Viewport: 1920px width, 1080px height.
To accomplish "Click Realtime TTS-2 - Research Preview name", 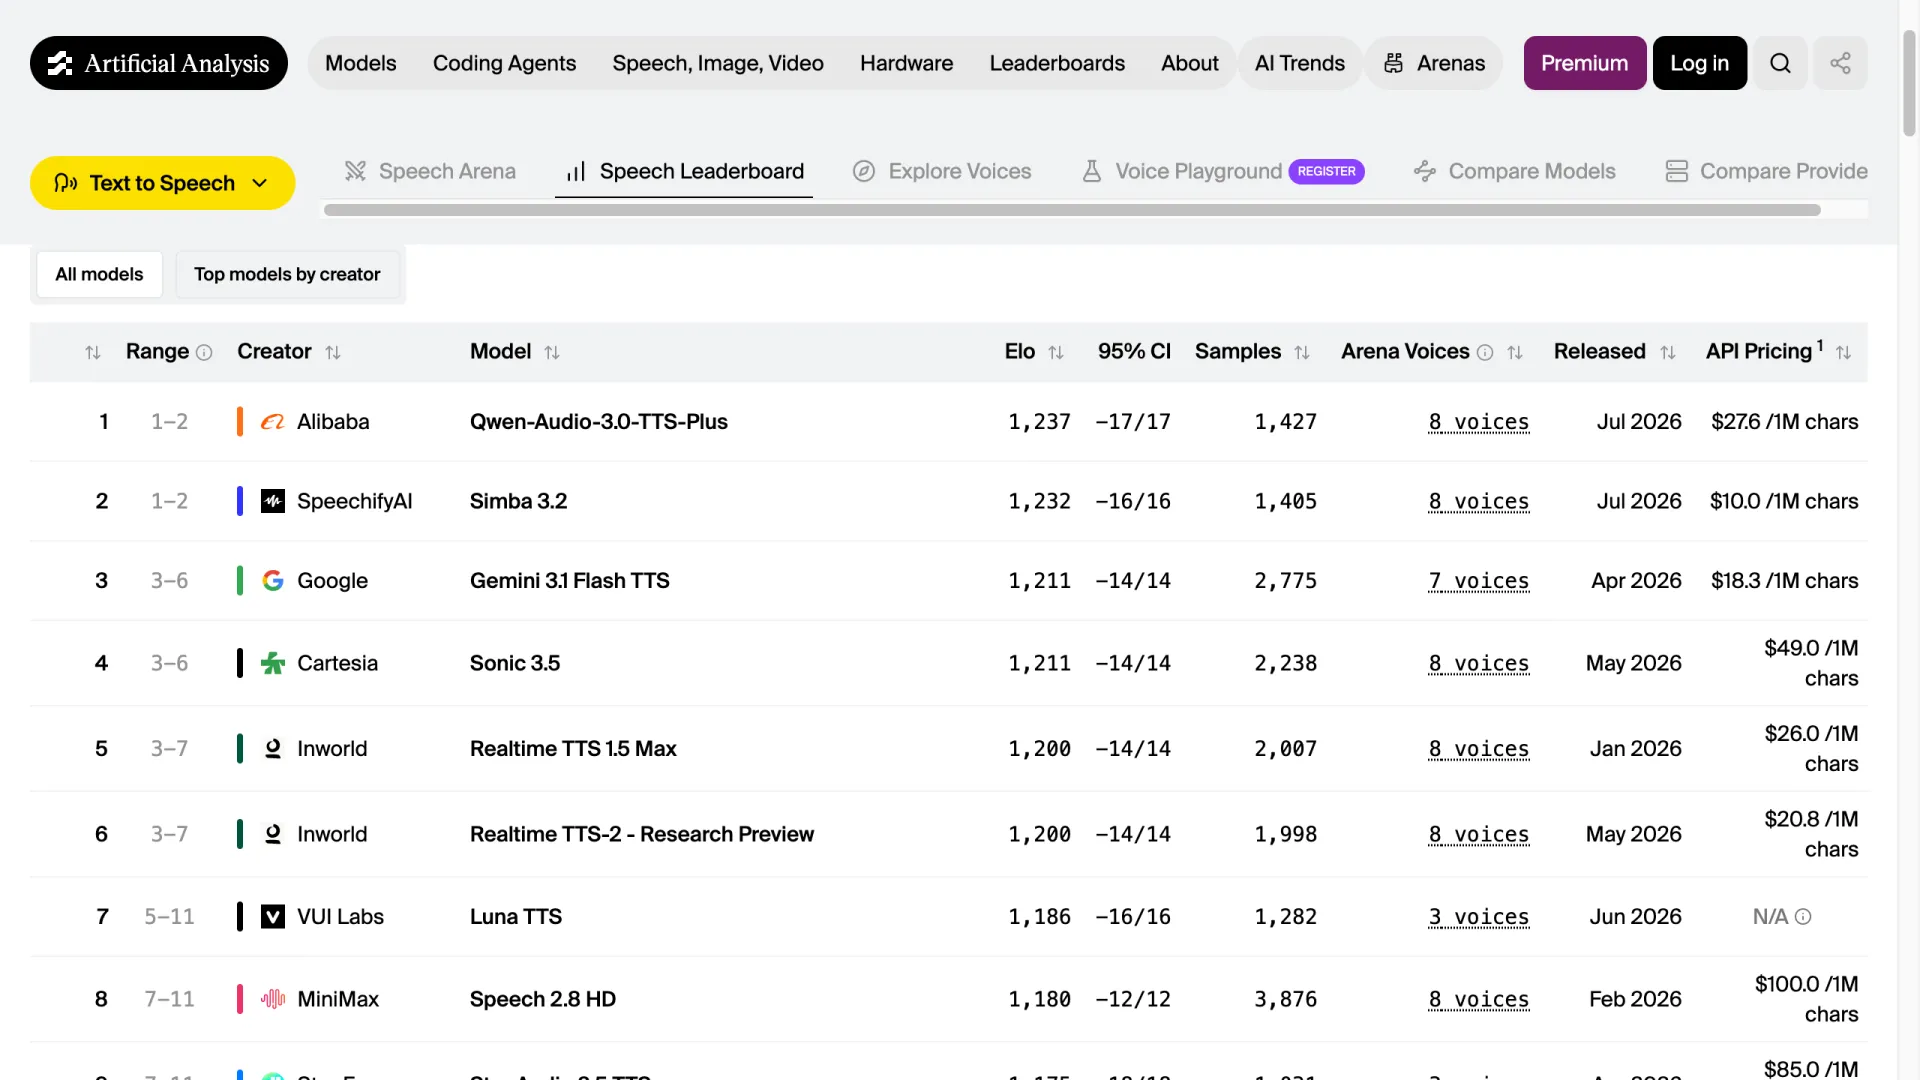I will click(x=642, y=834).
